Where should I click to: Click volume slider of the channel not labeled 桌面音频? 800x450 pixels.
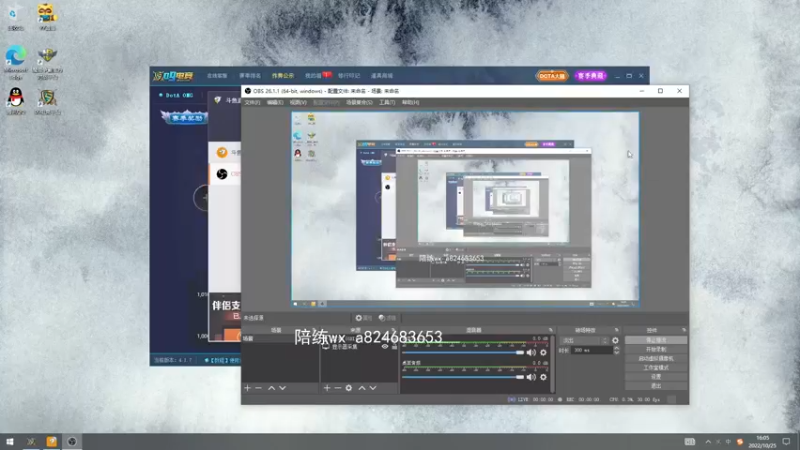(463, 353)
